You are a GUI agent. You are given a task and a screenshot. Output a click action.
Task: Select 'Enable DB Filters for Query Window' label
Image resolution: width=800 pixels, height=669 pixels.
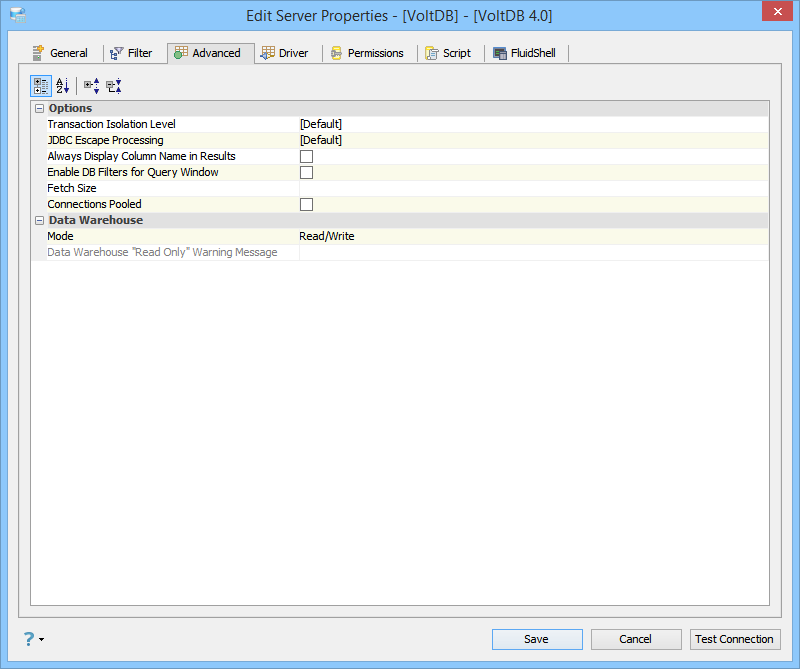pos(133,172)
